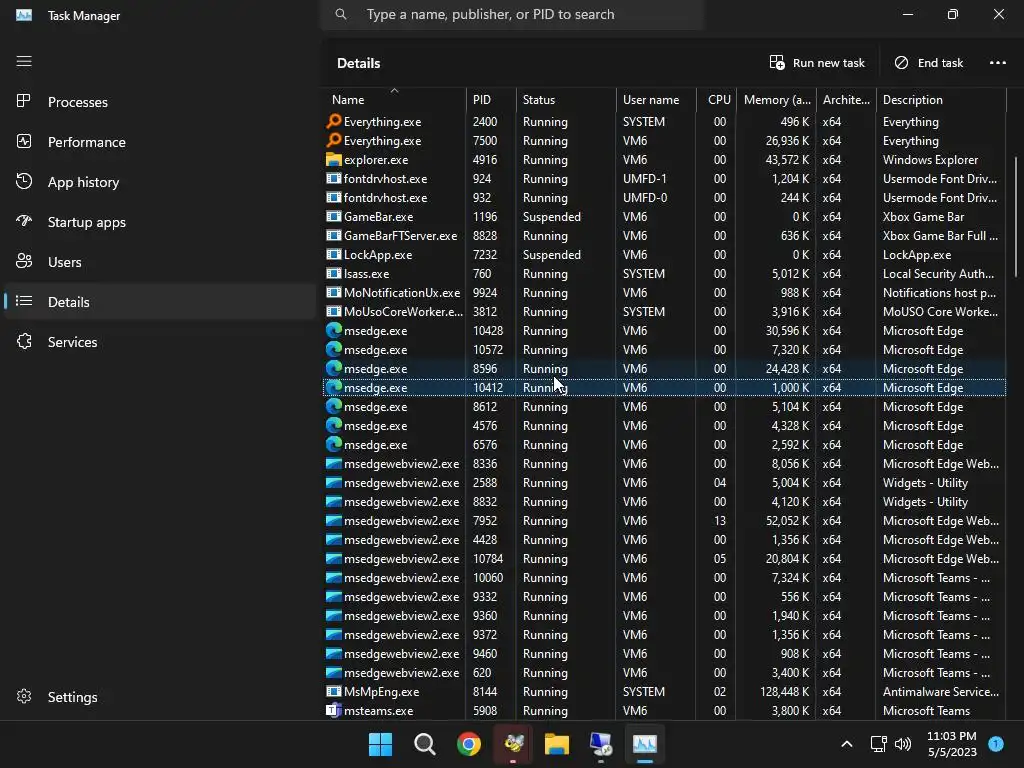
Task: Open taskbar Search magnifier
Action: pyautogui.click(x=424, y=744)
